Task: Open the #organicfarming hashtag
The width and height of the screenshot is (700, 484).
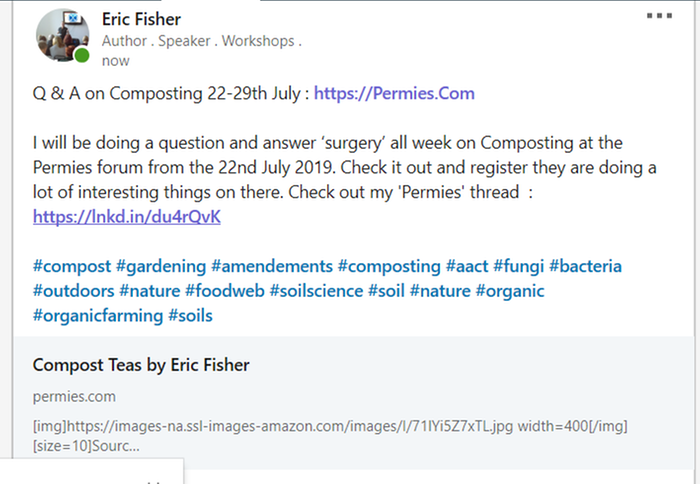Action: pyautogui.click(x=98, y=316)
